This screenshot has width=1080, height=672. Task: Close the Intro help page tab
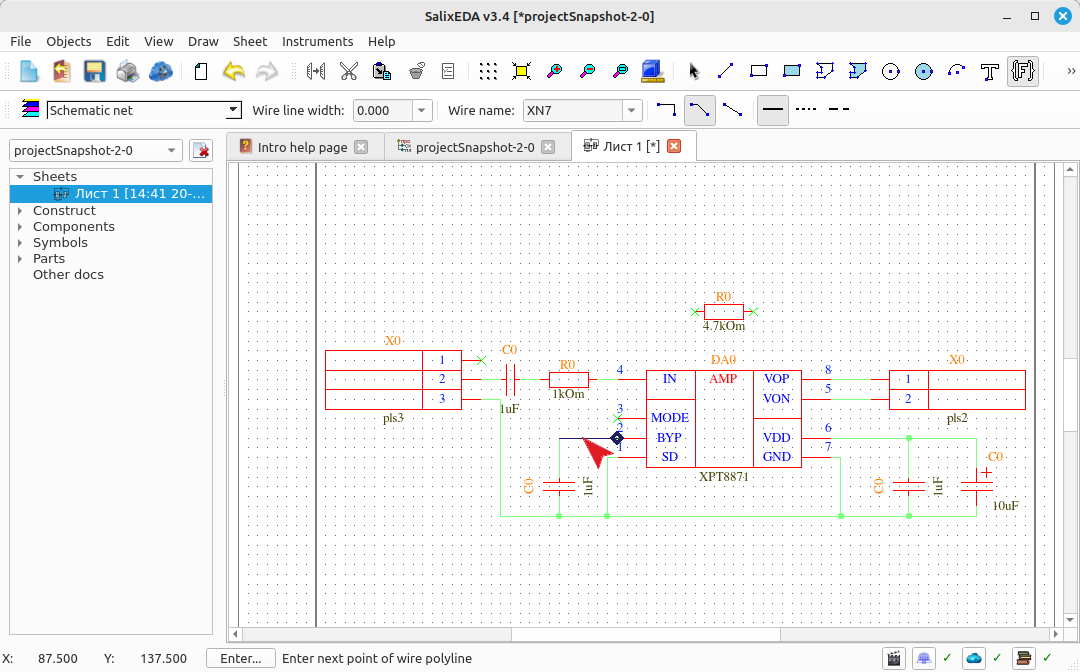(361, 147)
